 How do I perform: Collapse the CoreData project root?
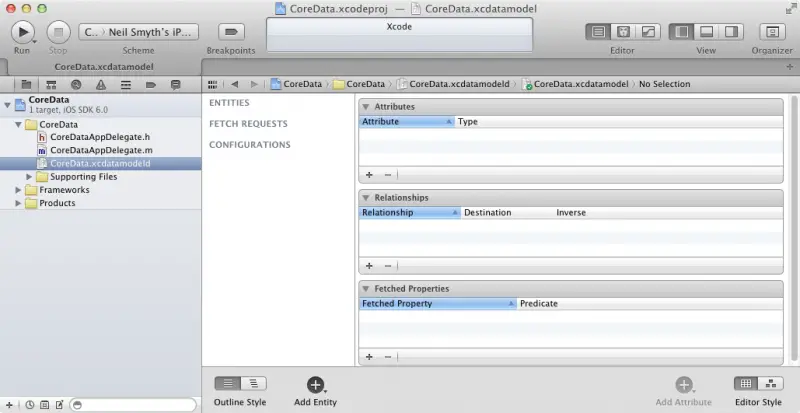click(7, 105)
